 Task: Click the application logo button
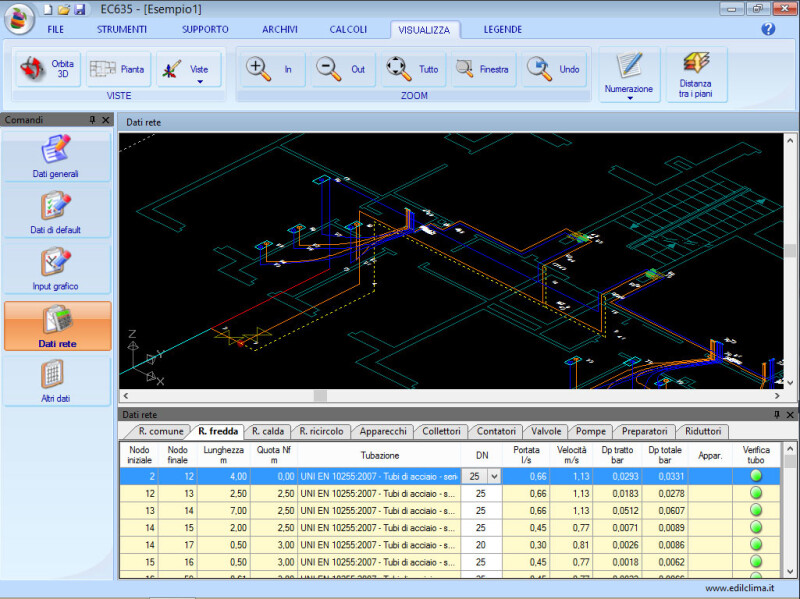pyautogui.click(x=19, y=19)
